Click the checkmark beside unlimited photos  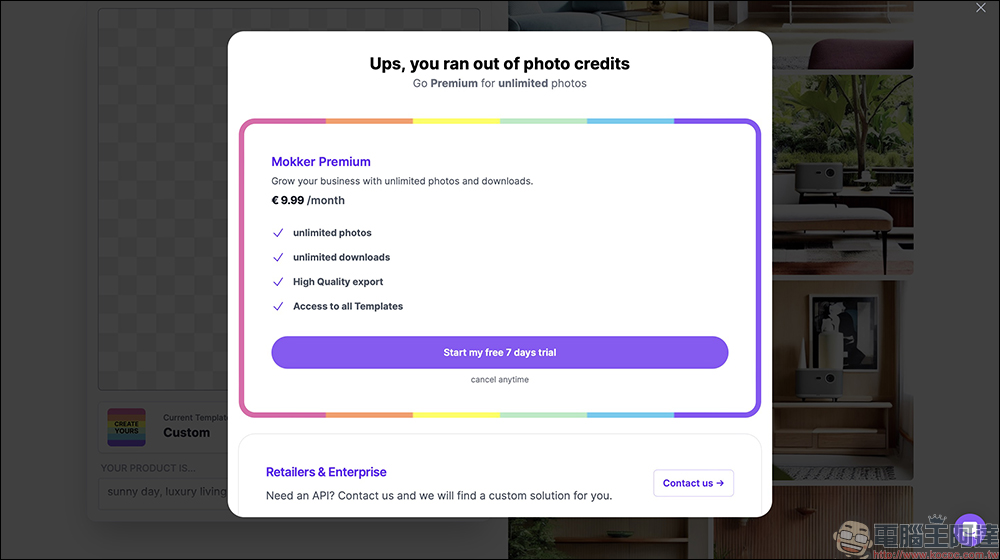click(278, 233)
